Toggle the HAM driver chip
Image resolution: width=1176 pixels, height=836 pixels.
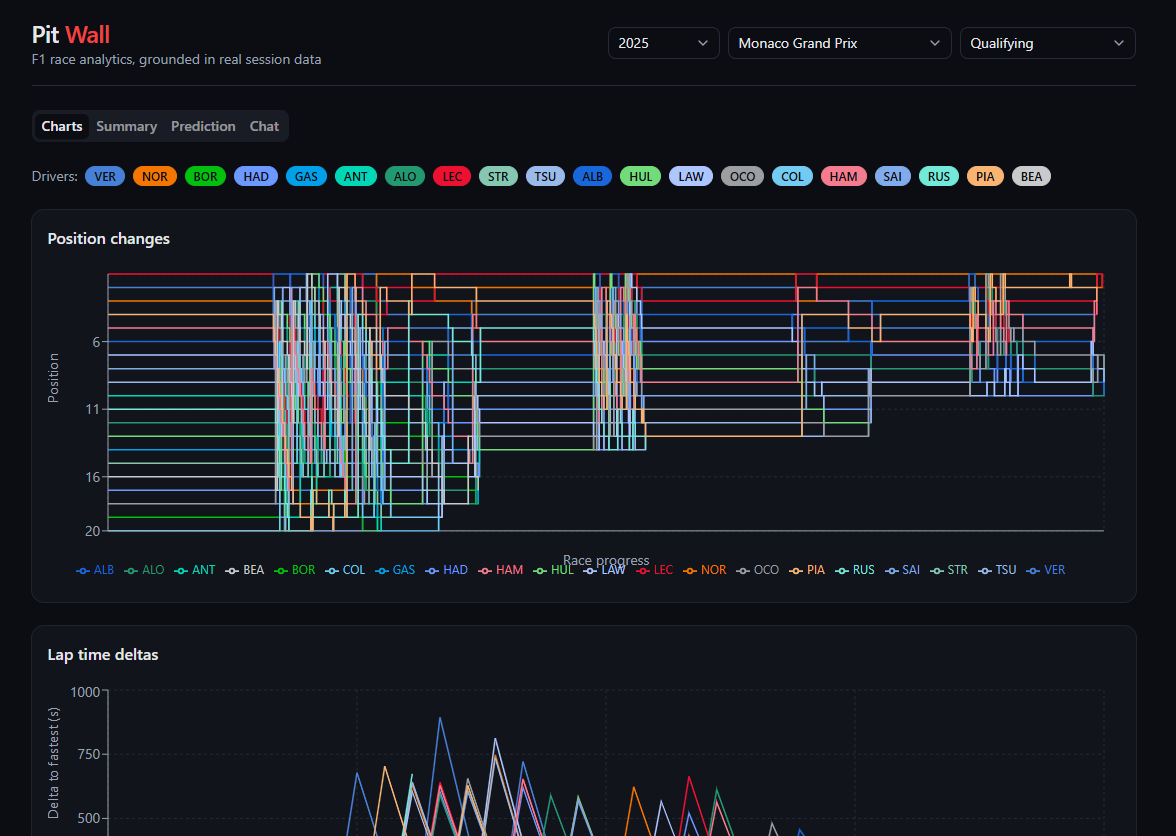pyautogui.click(x=844, y=176)
